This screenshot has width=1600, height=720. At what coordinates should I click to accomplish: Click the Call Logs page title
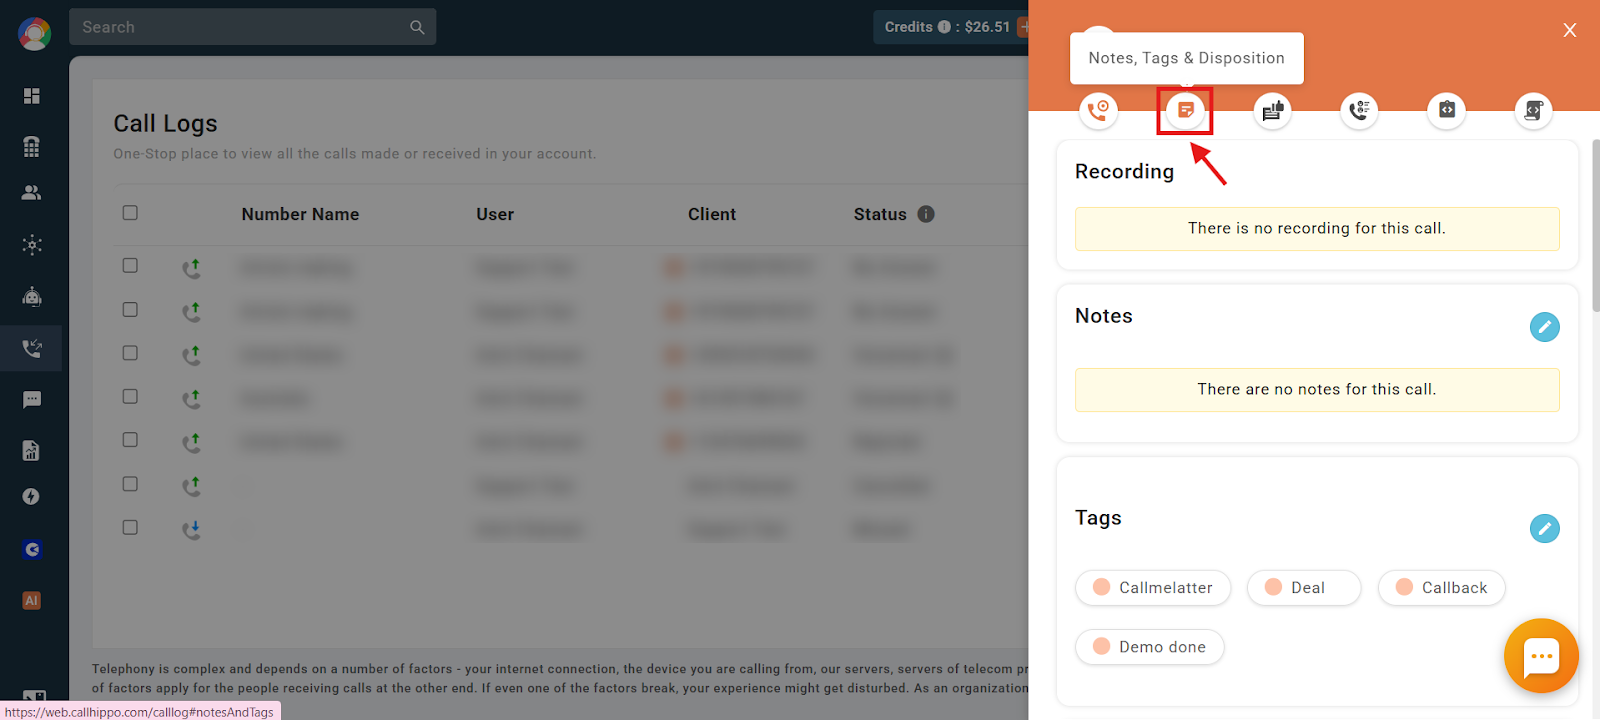pos(165,124)
